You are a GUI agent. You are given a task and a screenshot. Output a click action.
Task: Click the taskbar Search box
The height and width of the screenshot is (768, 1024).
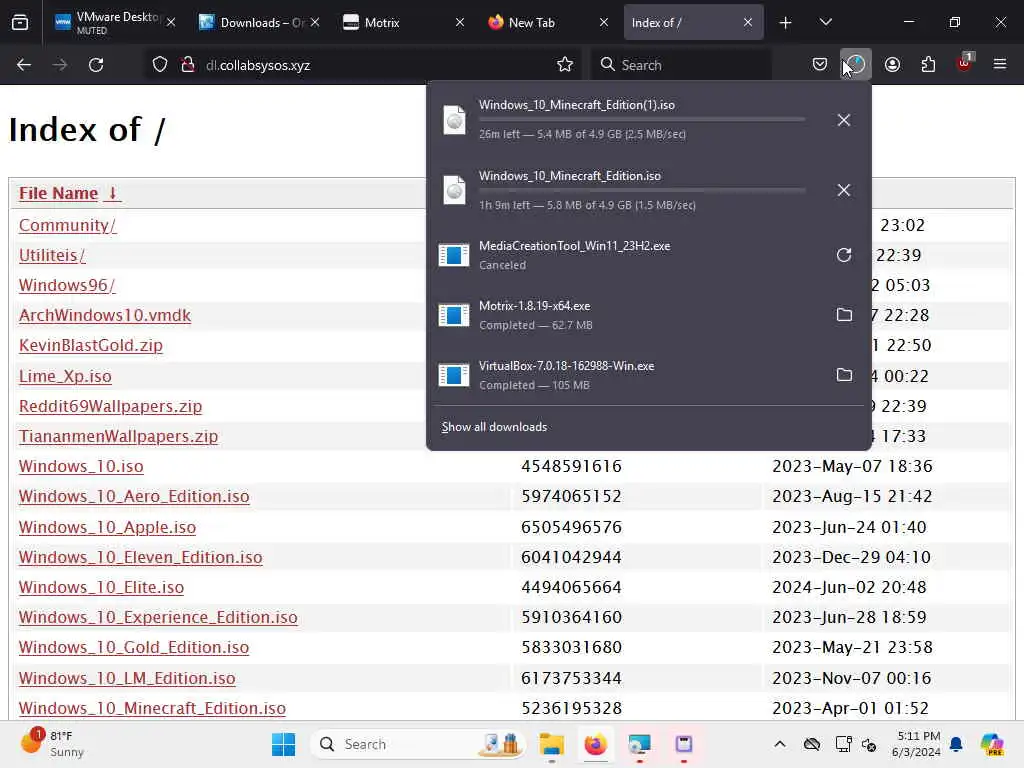click(x=417, y=744)
